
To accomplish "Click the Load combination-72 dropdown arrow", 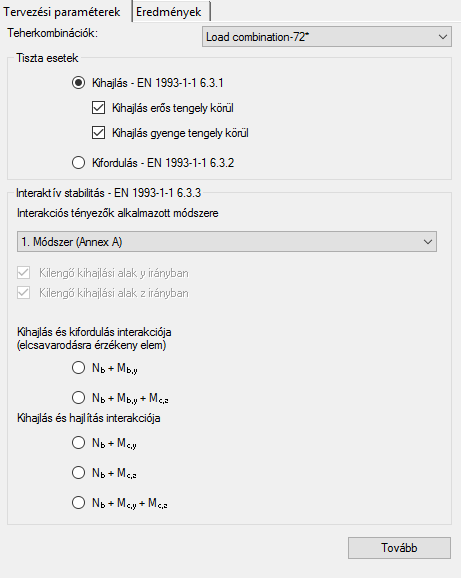I will pos(443,37).
